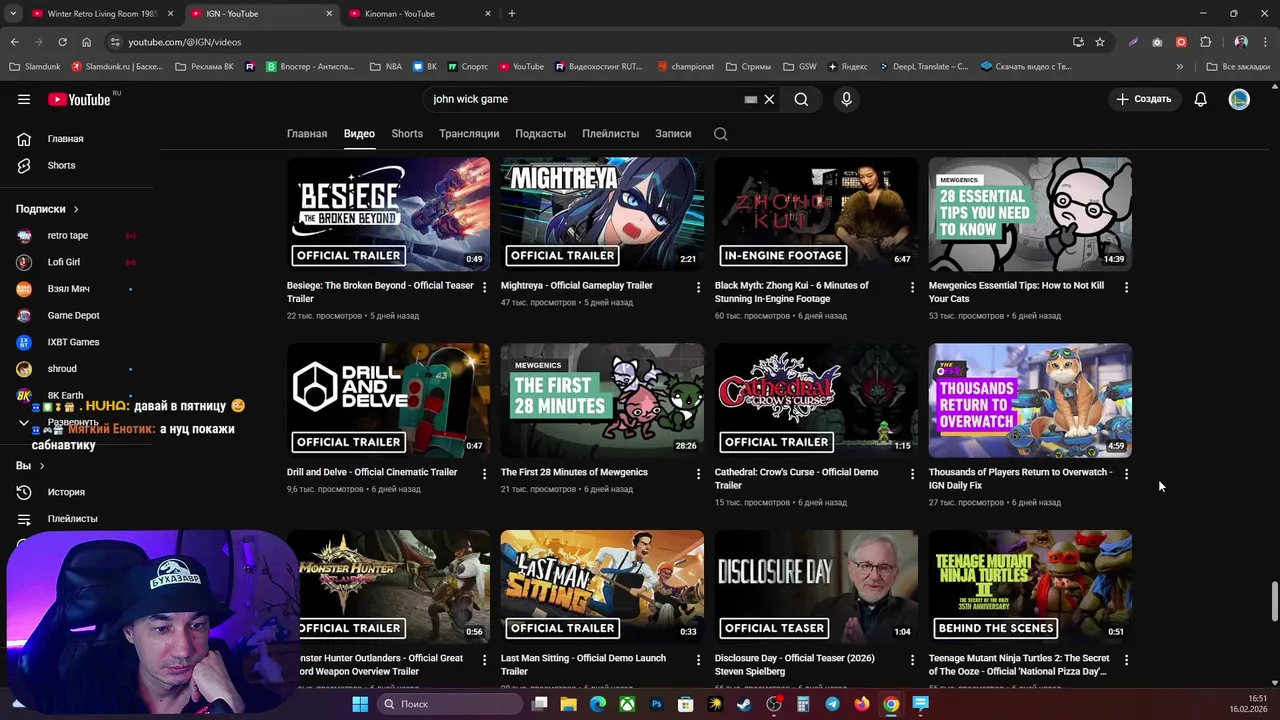
Task: Select the Видео channel tab
Action: click(x=359, y=134)
